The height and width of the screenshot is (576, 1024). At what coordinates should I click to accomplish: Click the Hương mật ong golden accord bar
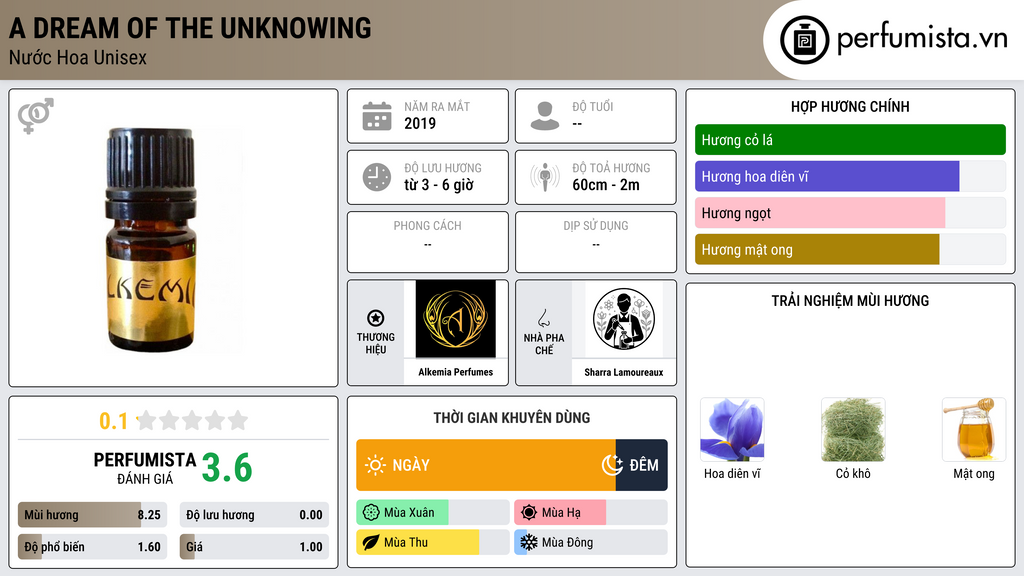tap(850, 249)
